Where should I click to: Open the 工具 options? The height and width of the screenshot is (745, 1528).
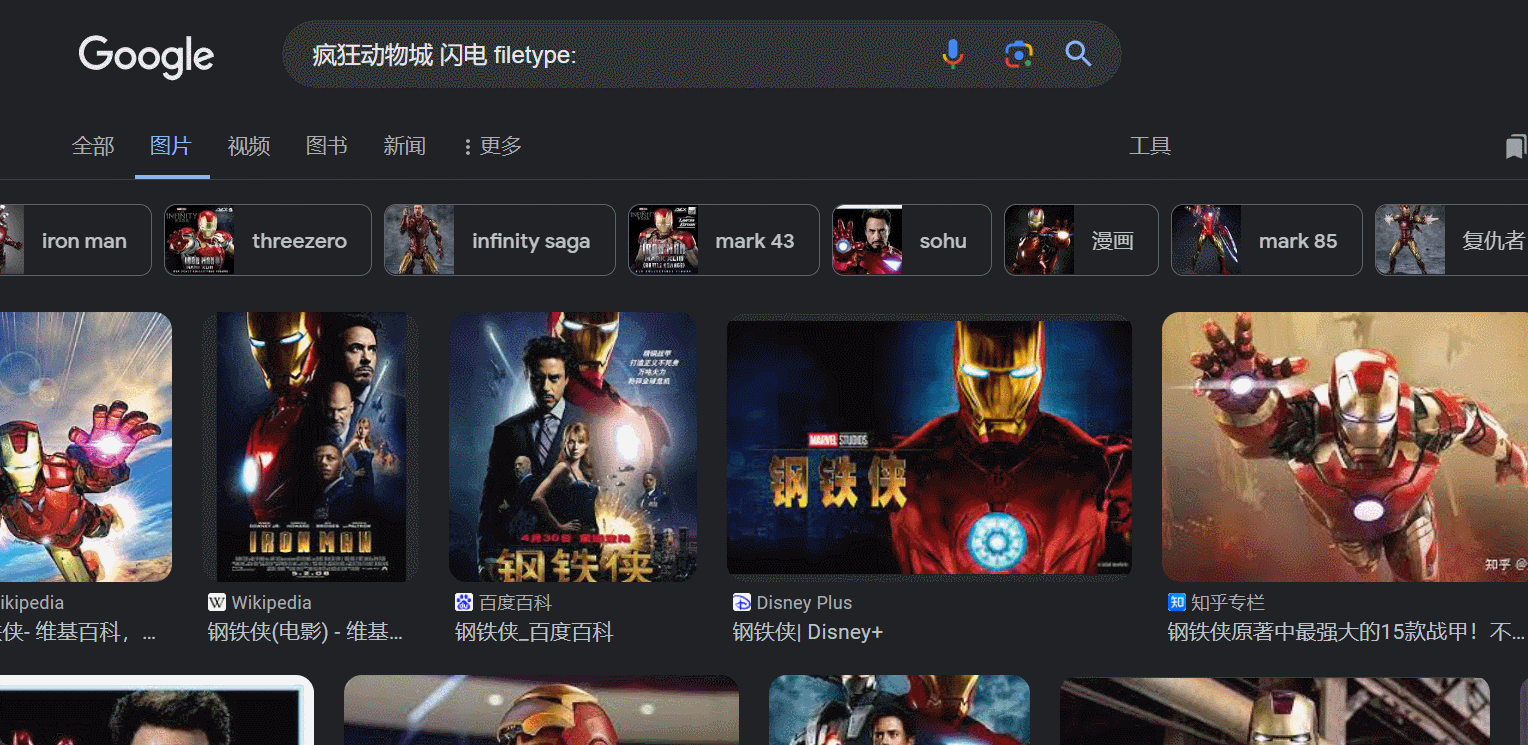coord(1150,146)
